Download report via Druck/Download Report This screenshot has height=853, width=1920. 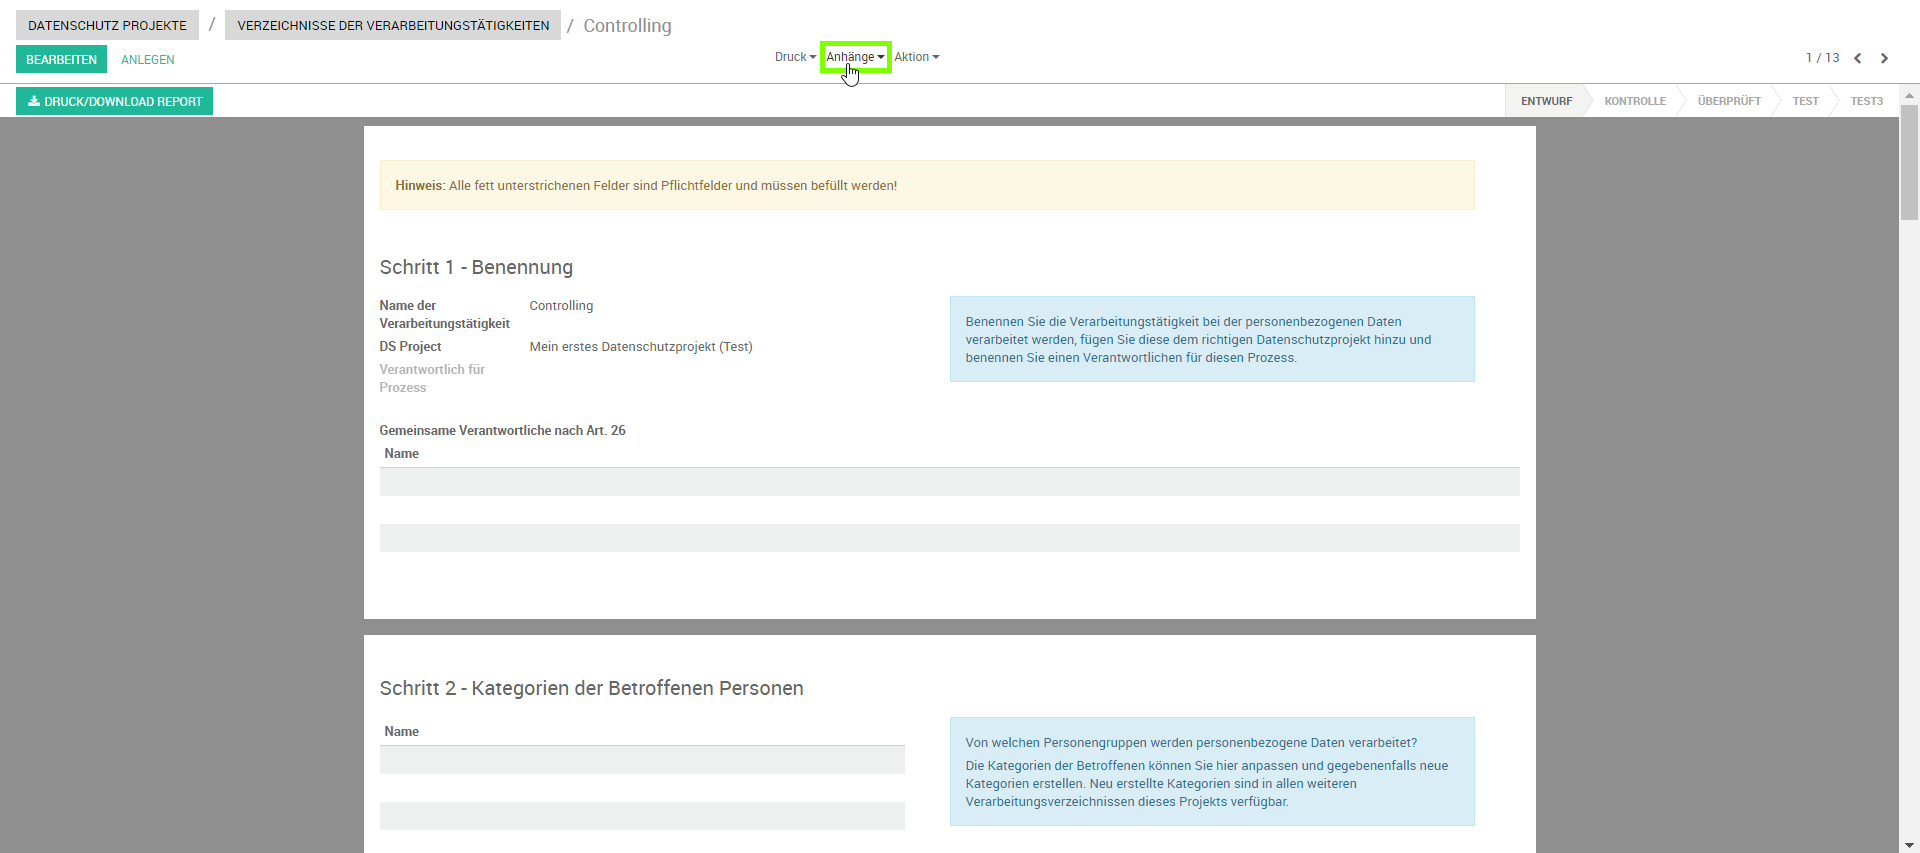(114, 101)
